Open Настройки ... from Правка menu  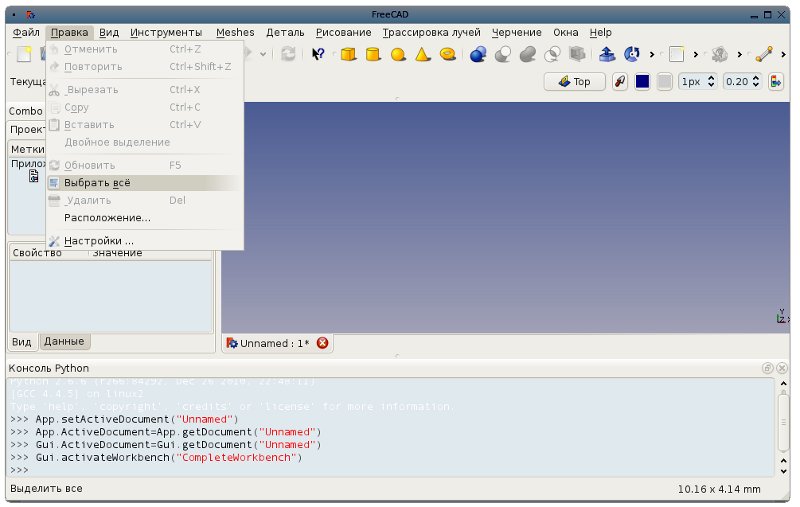tap(143, 241)
